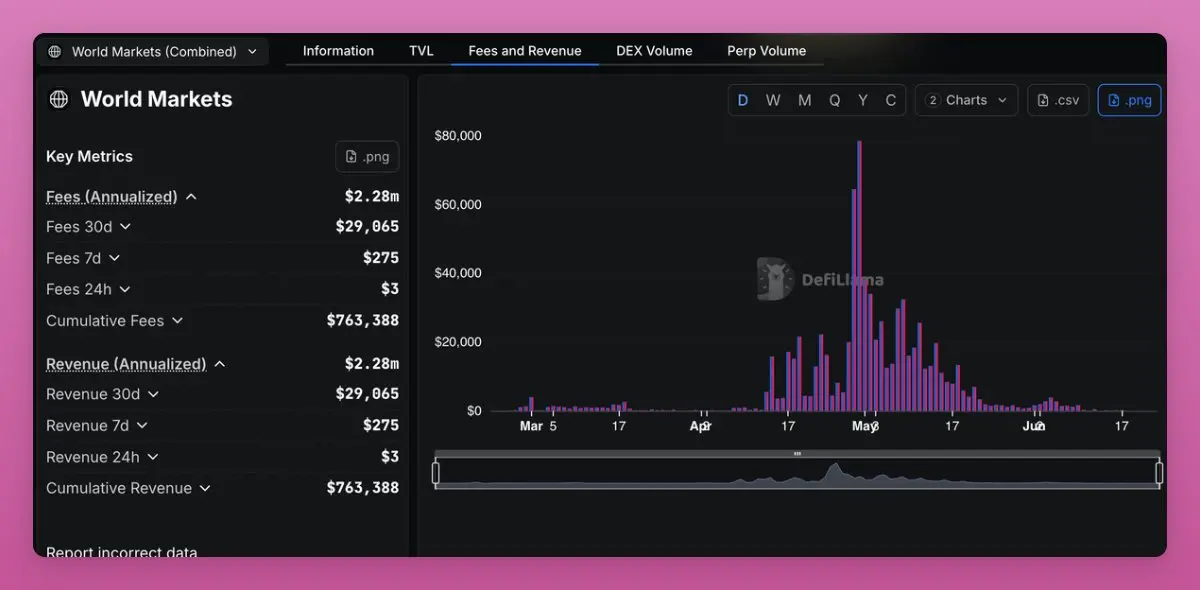Download Key Metrics as .png
1200x590 pixels.
(x=367, y=157)
